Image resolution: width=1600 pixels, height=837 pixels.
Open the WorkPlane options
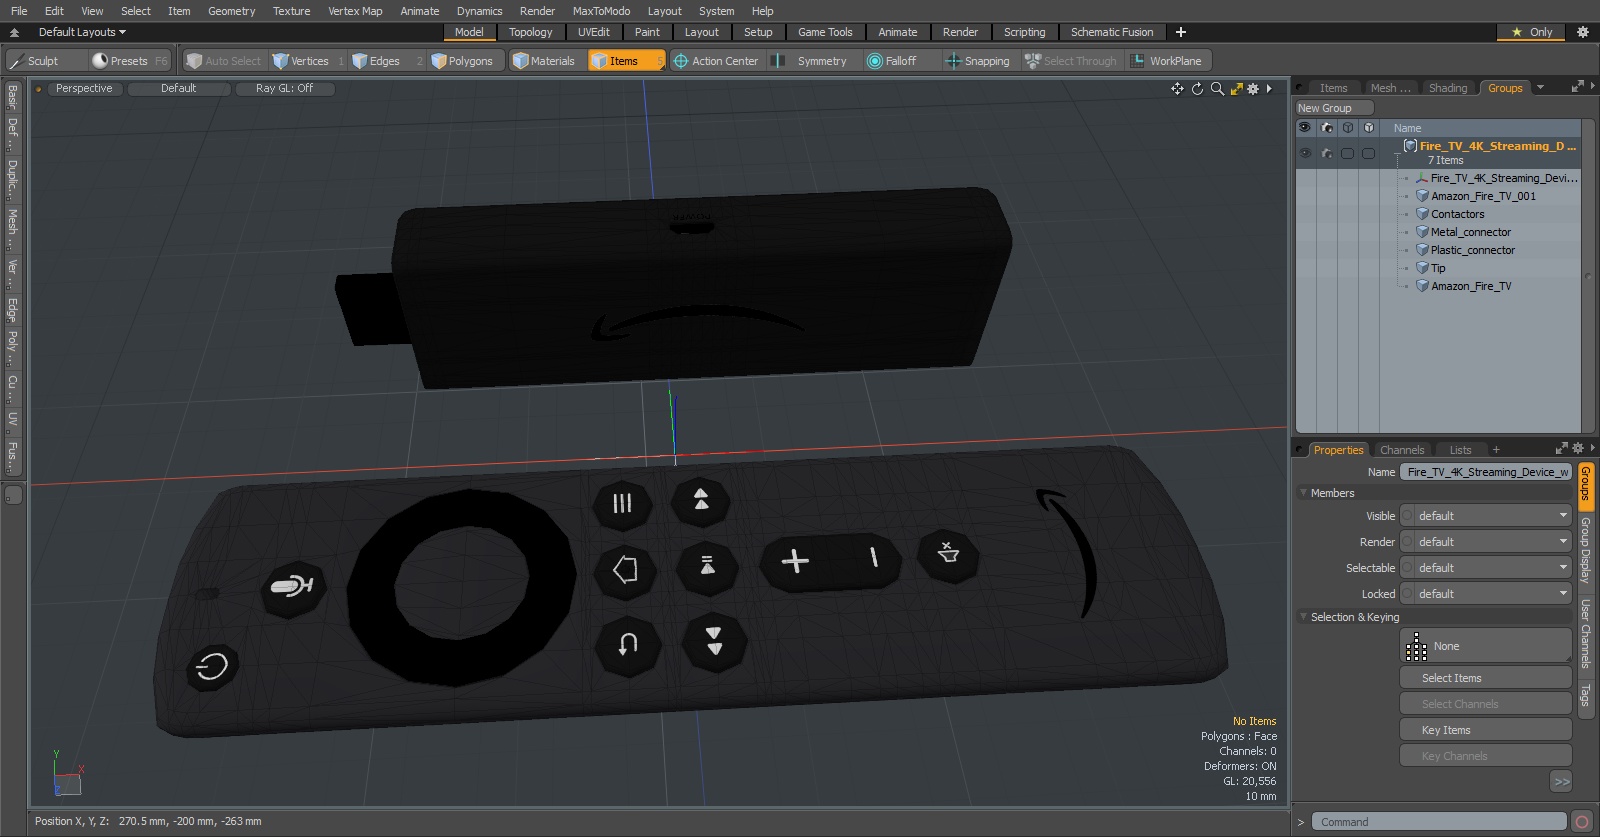click(x=1166, y=61)
